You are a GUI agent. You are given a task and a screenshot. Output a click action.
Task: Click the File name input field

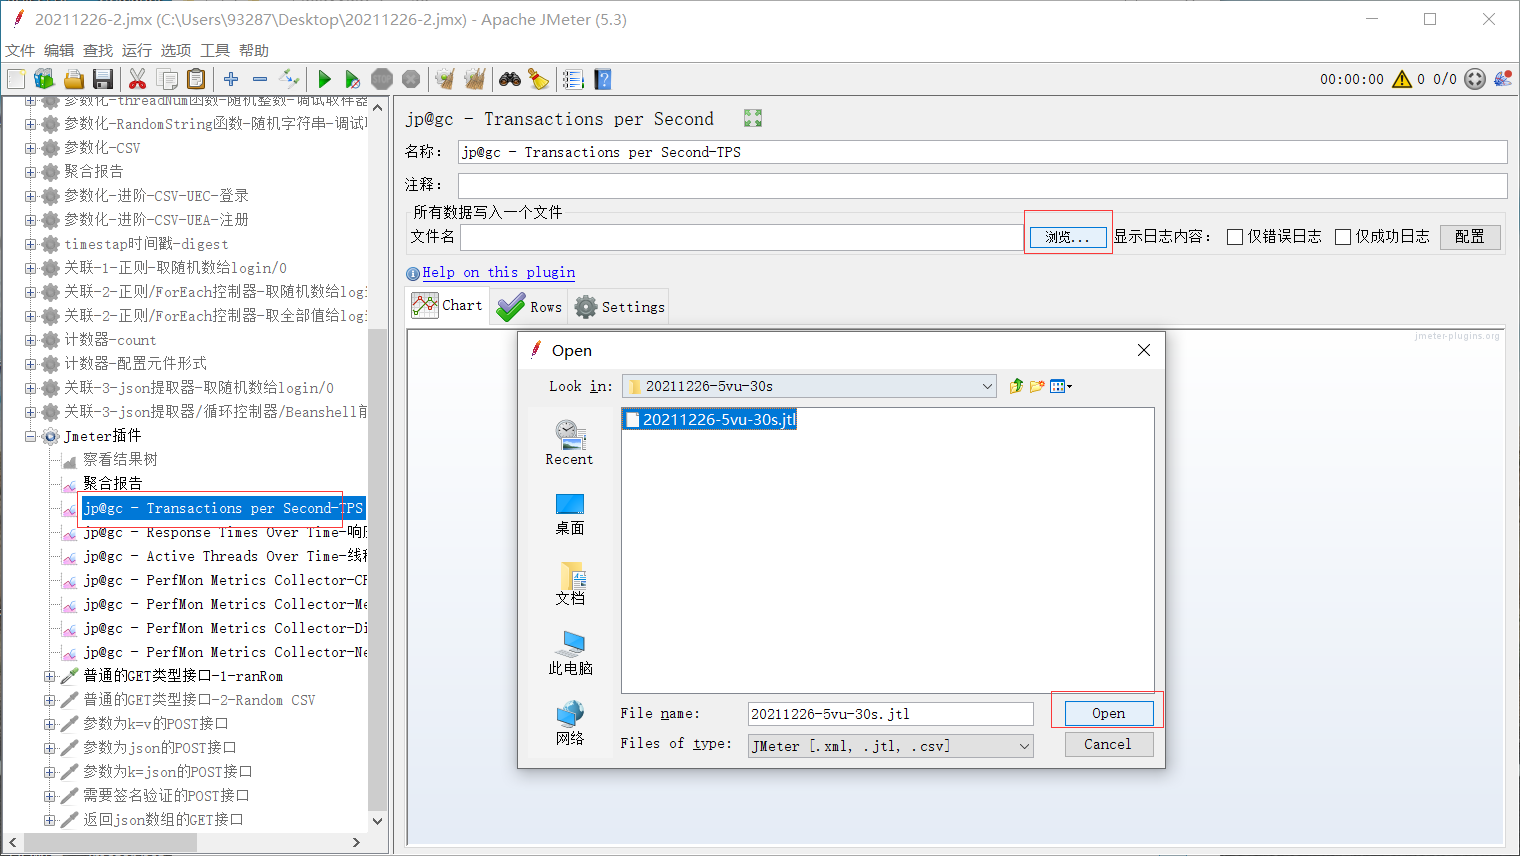pos(890,714)
